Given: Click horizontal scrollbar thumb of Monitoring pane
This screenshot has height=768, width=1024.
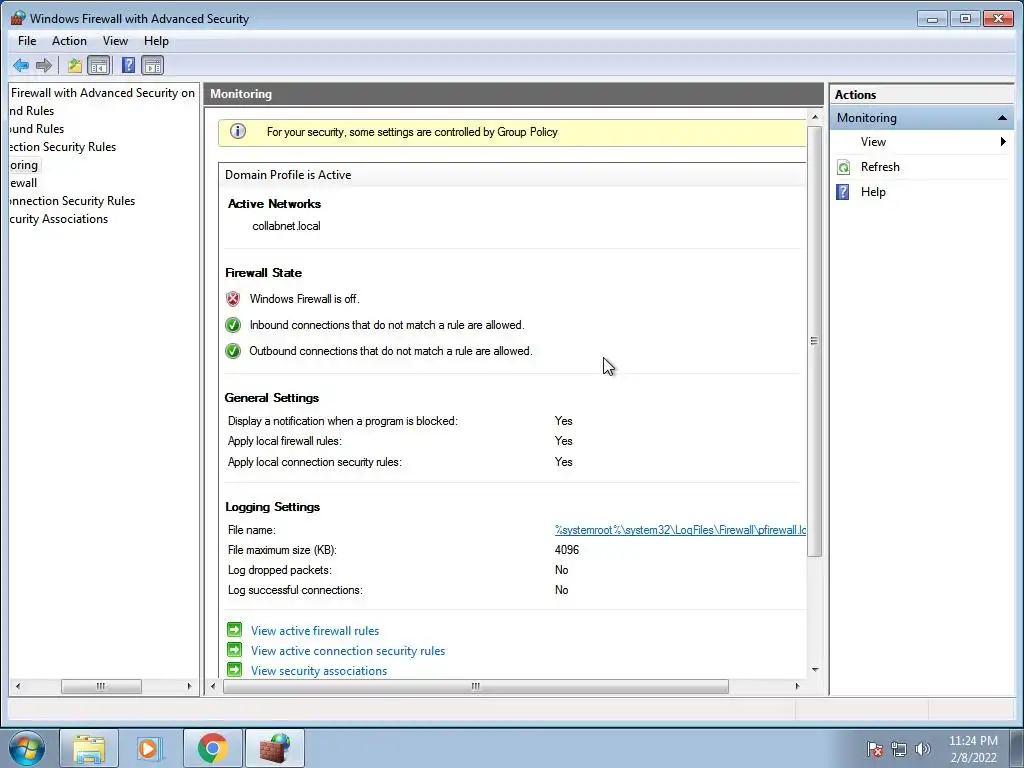Looking at the screenshot, I should coord(476,686).
